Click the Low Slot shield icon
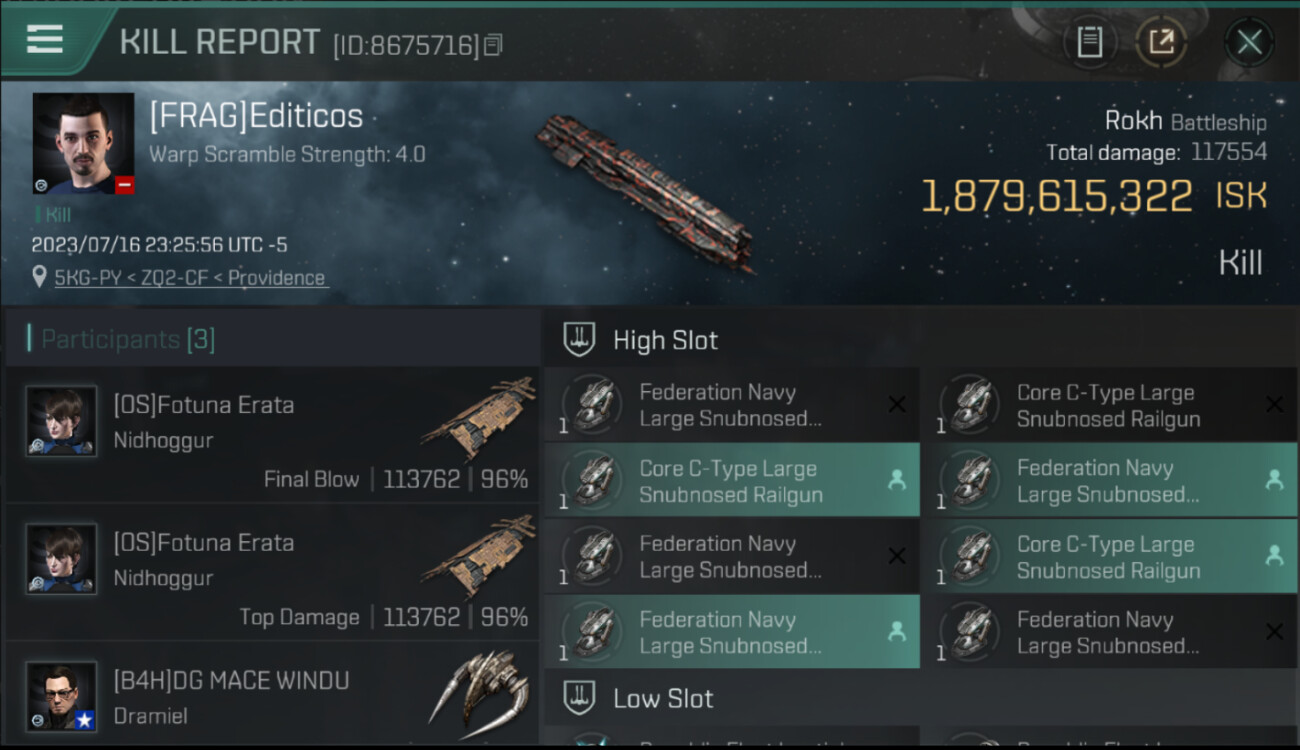This screenshot has width=1300, height=750. [x=579, y=698]
